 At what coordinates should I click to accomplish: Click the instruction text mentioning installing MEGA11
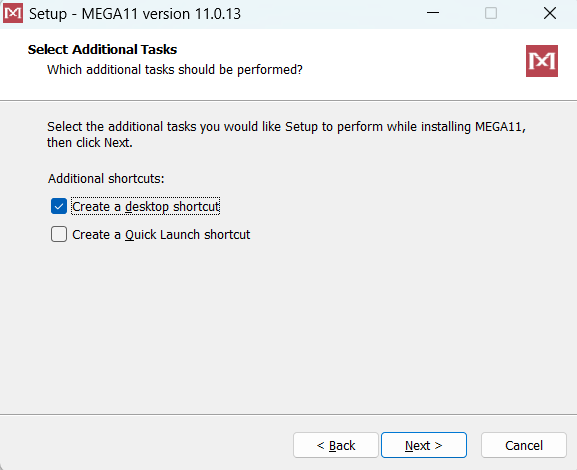(286, 134)
